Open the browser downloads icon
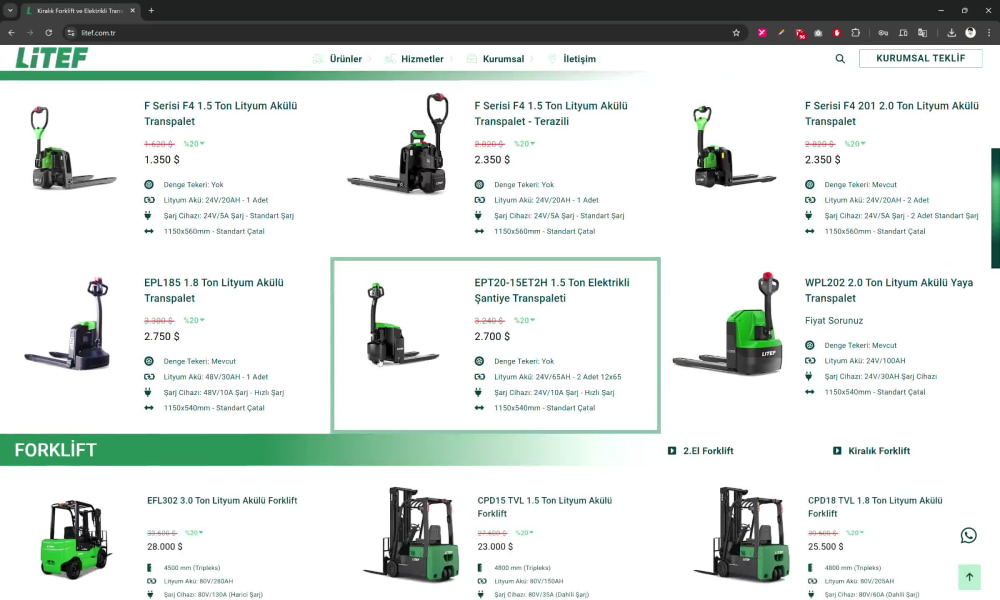This screenshot has height=600, width=1000. [951, 33]
